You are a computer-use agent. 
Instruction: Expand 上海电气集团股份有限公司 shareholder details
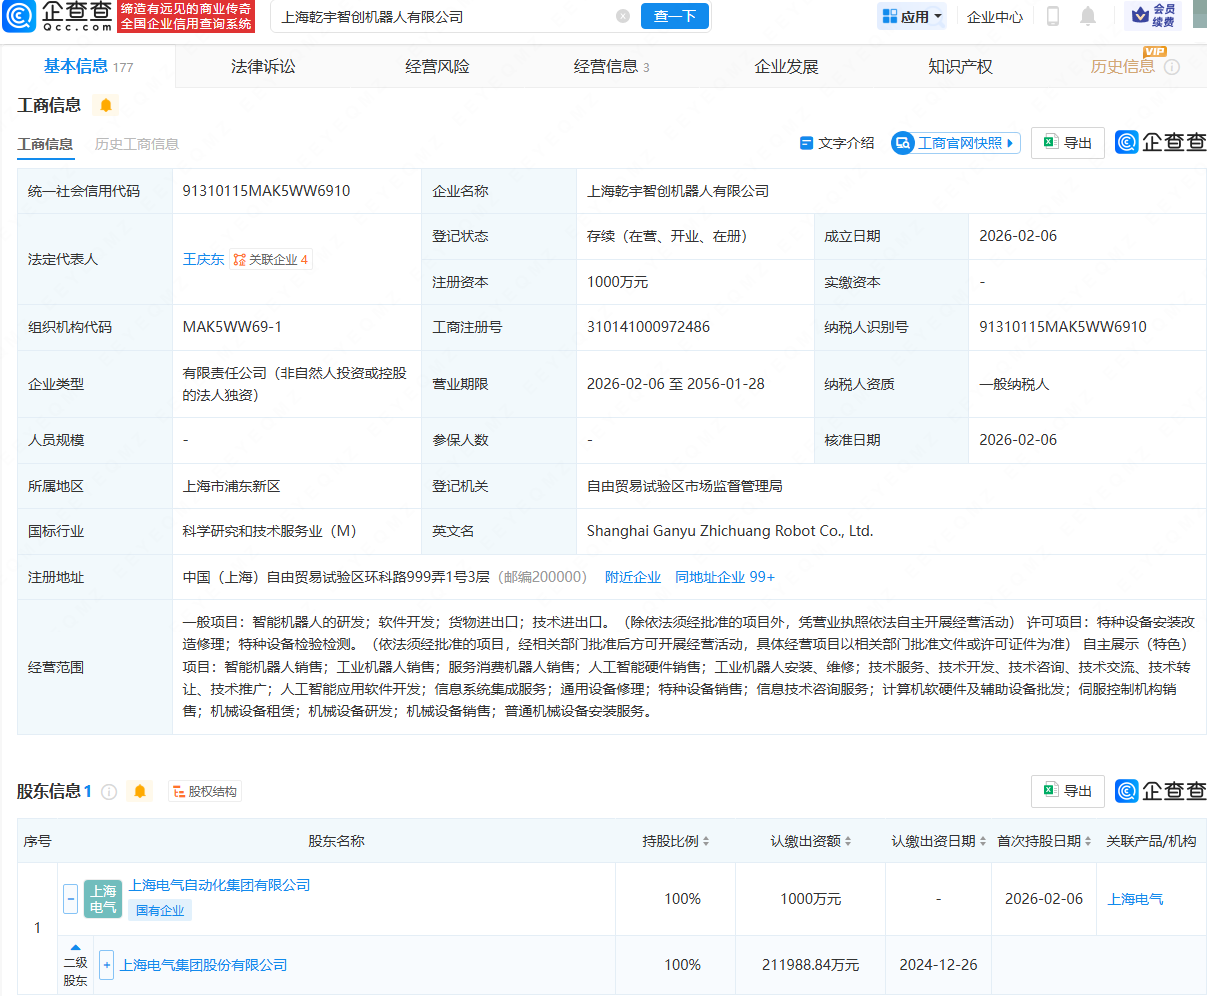tap(106, 965)
